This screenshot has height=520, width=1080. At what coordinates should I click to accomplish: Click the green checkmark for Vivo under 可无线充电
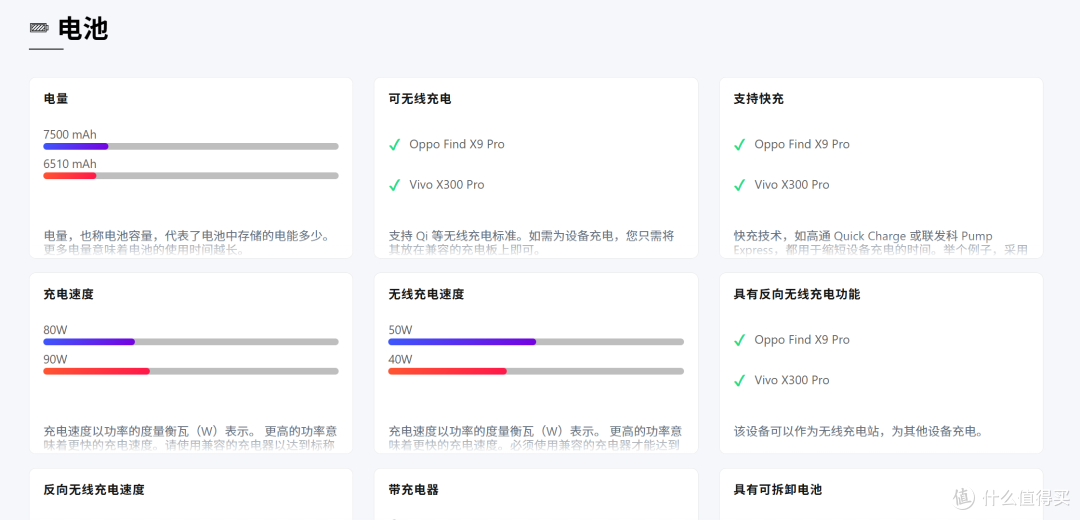point(395,185)
